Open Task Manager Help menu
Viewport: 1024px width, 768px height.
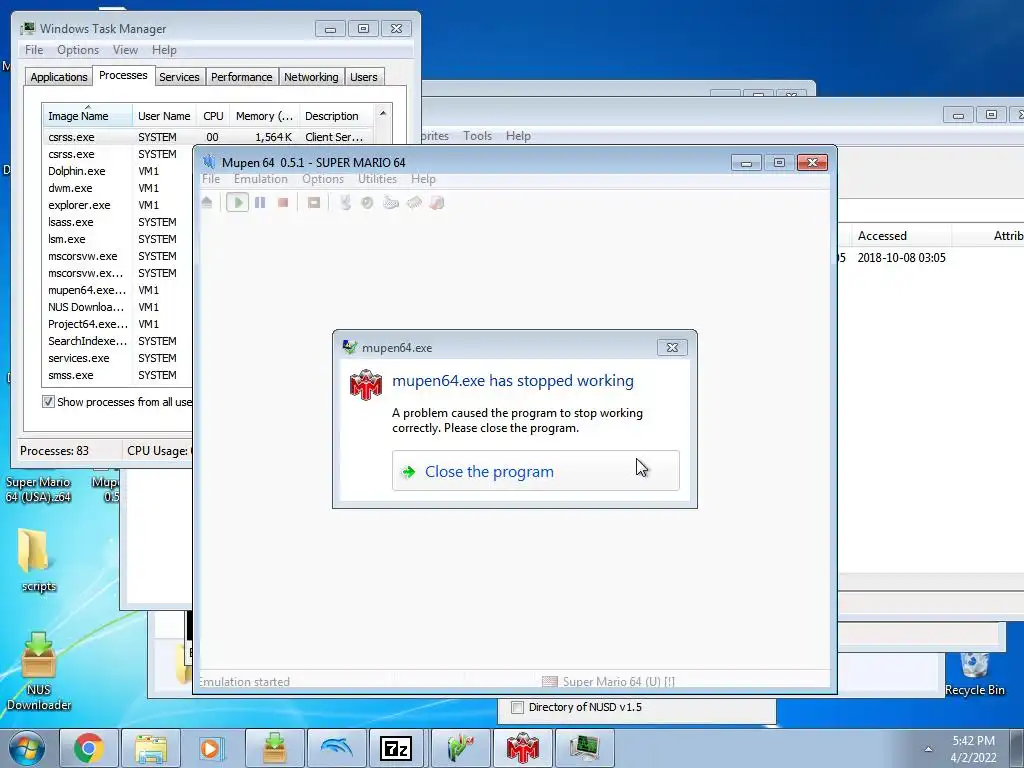pos(164,50)
